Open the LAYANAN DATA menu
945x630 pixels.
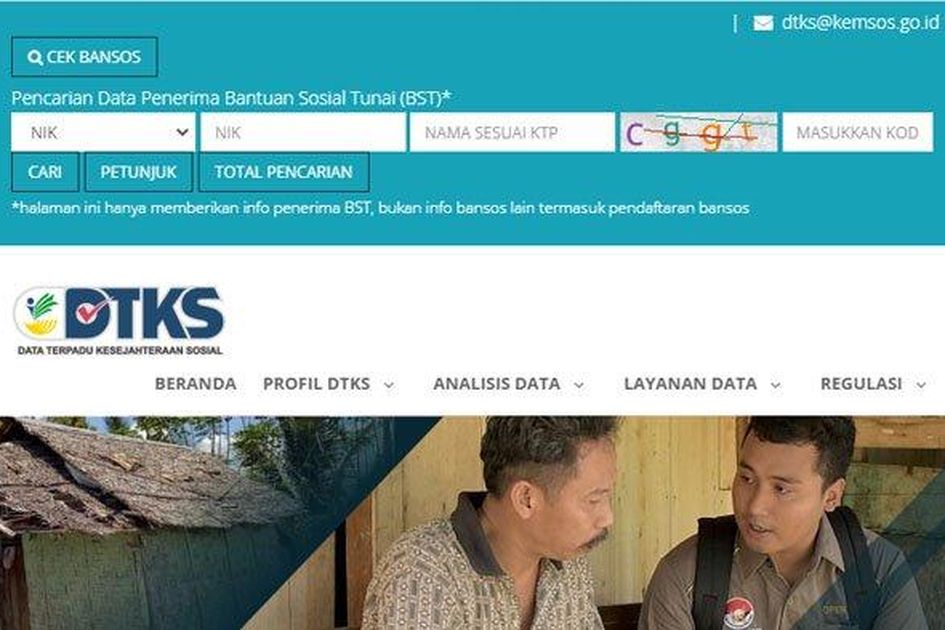(690, 383)
